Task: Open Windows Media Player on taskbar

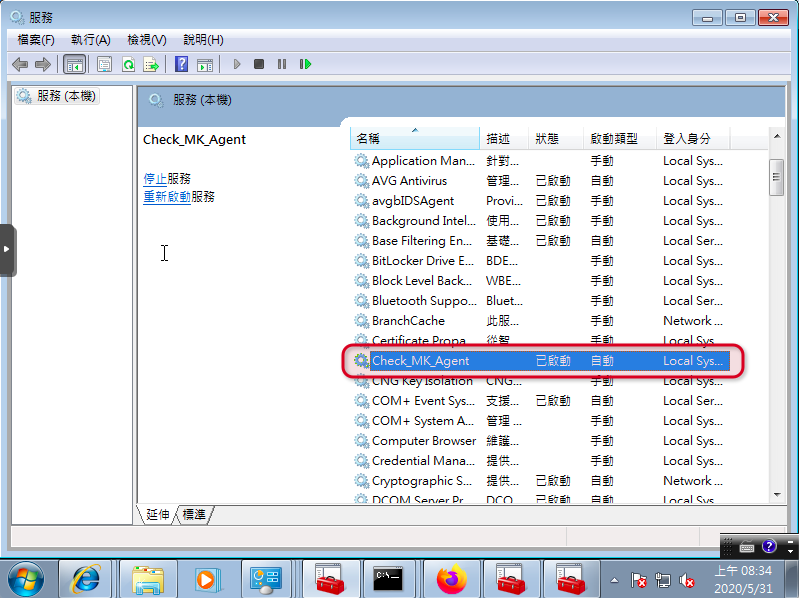Action: point(208,579)
